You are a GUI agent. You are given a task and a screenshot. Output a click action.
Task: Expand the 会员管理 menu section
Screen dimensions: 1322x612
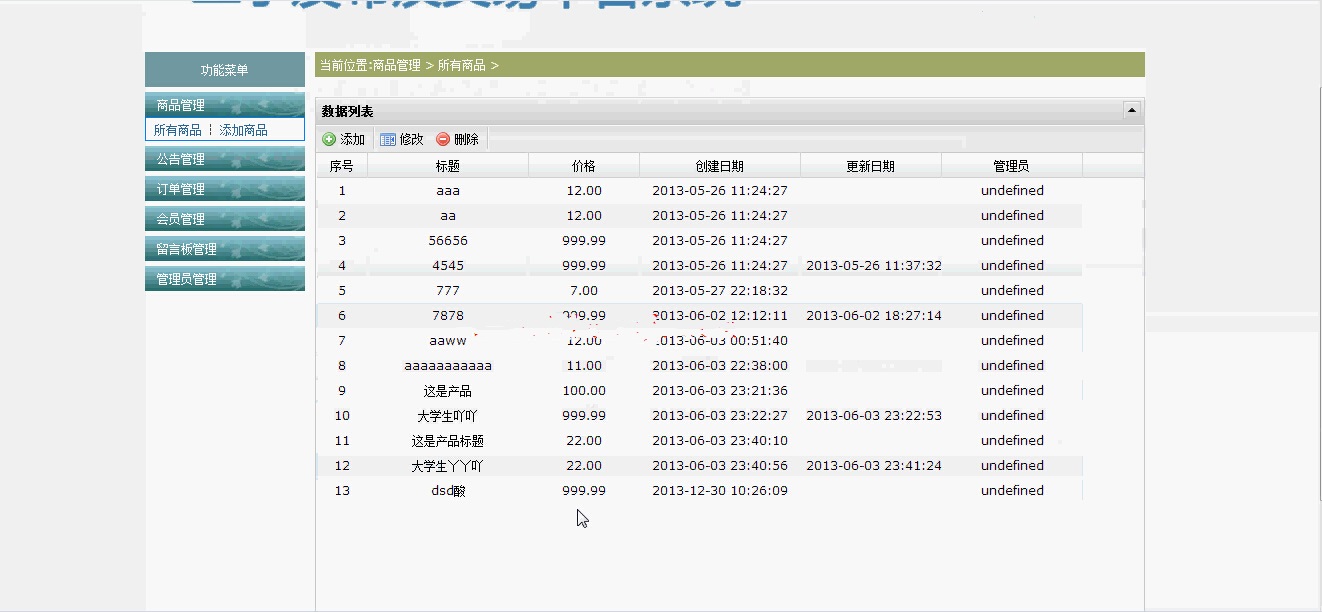tap(225, 219)
